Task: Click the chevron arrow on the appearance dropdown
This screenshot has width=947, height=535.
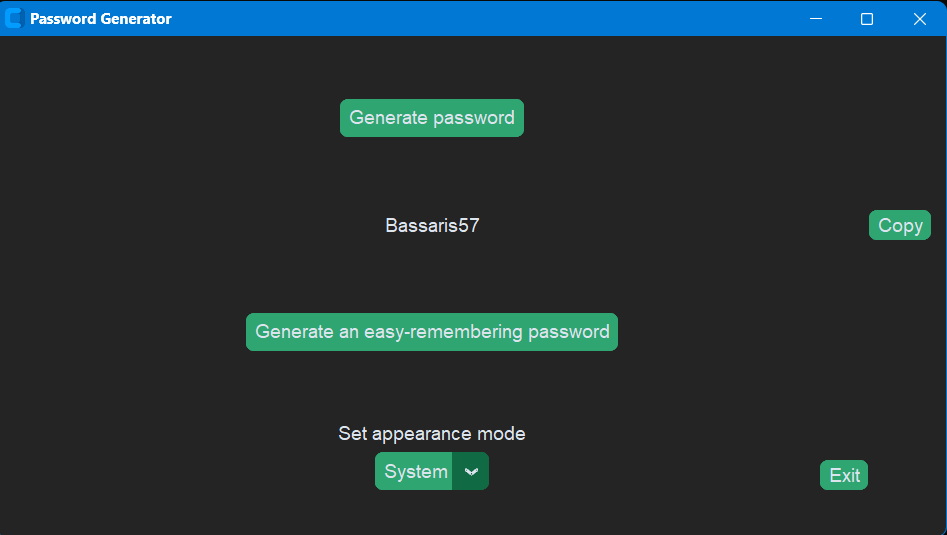Action: click(471, 472)
